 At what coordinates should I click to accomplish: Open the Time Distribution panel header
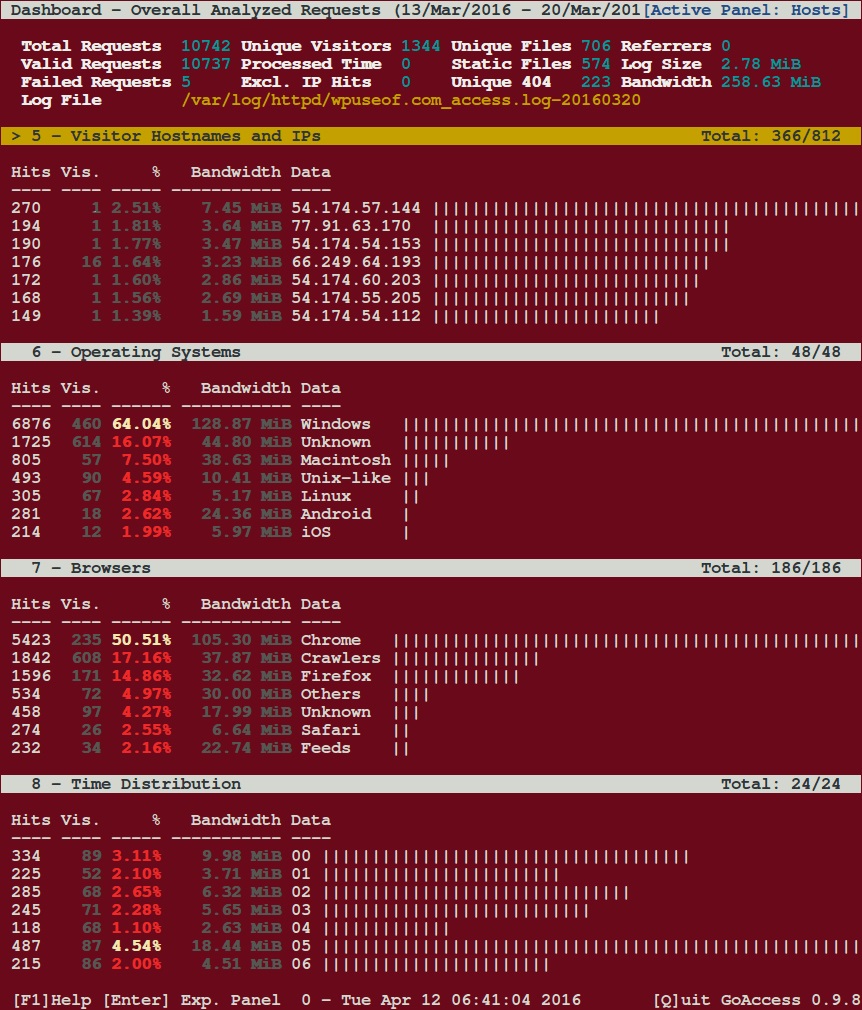[431, 784]
